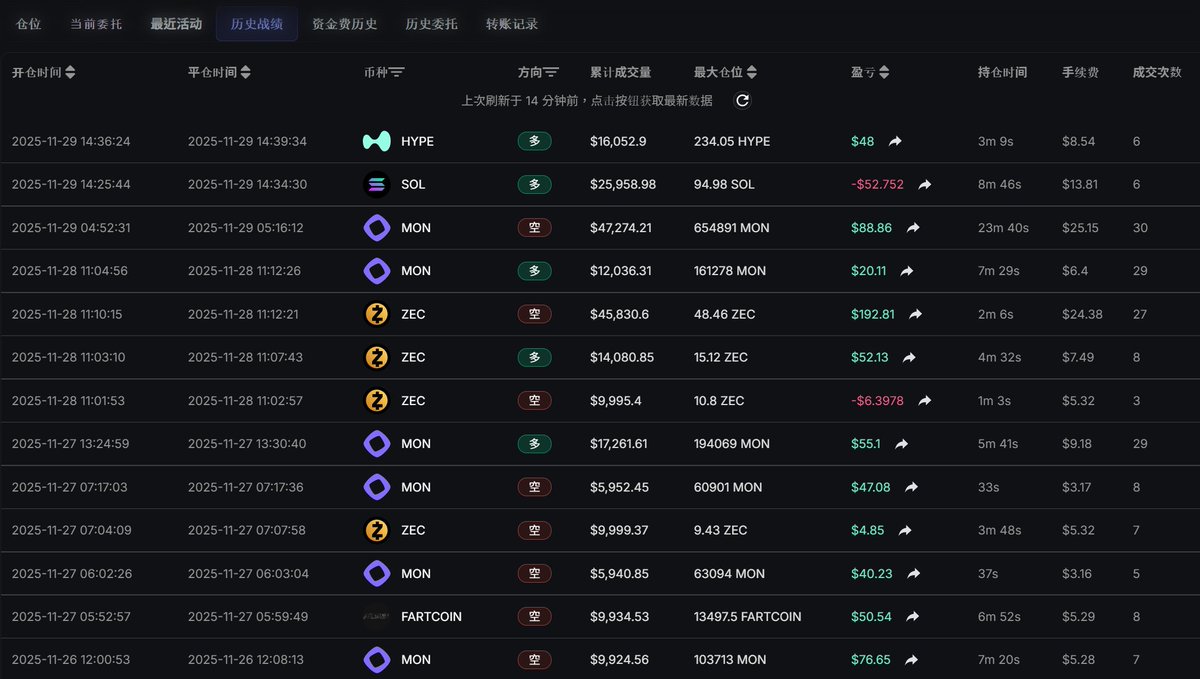The height and width of the screenshot is (679, 1200).
Task: Click the FARTCOIN coin icon
Action: 376,617
